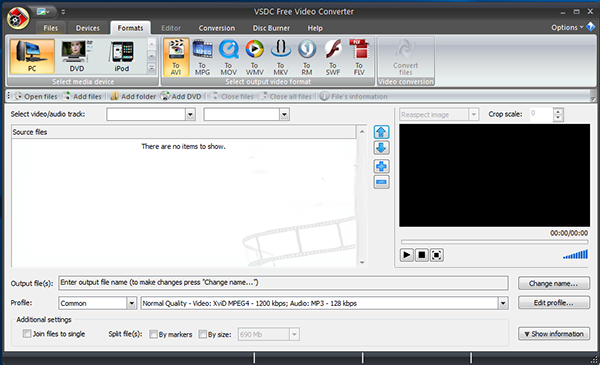
Task: Open quick access customize arrow
Action: click(x=63, y=12)
